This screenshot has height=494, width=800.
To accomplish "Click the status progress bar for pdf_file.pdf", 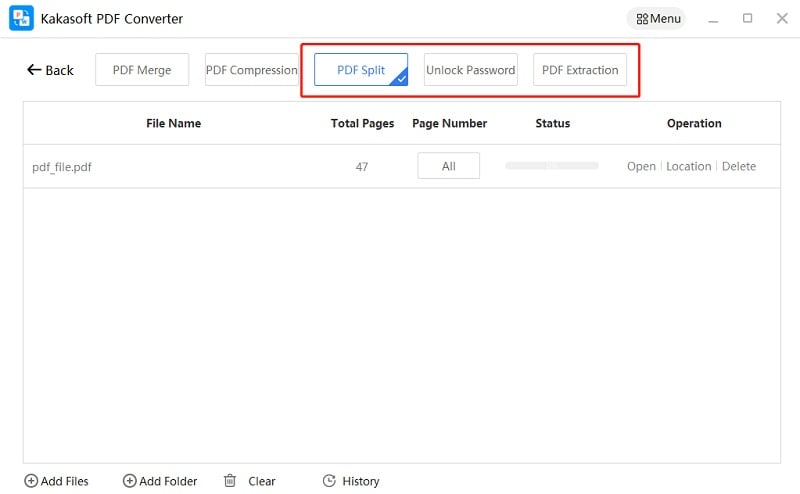I will click(552, 166).
